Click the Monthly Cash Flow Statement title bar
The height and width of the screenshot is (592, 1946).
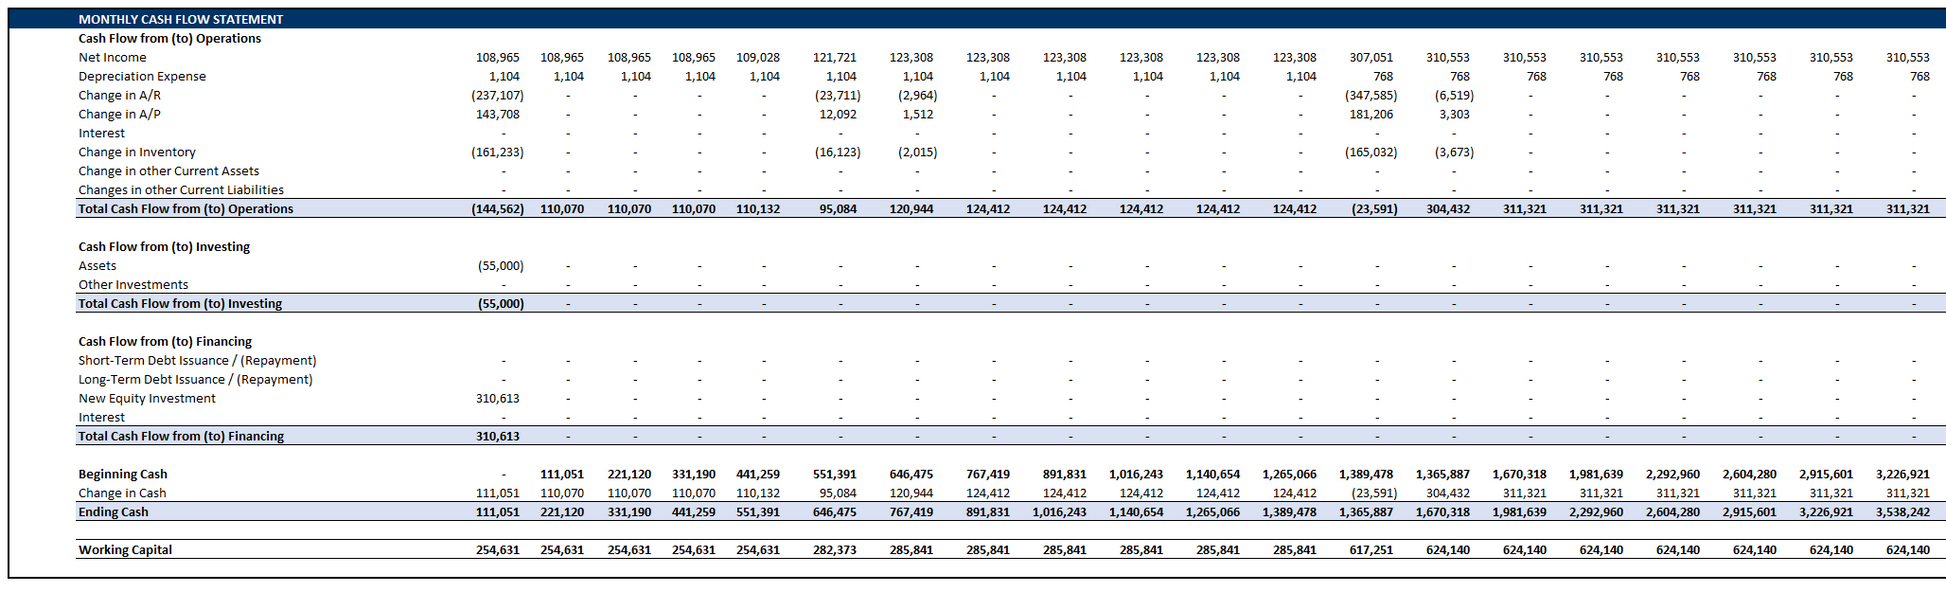click(x=181, y=19)
